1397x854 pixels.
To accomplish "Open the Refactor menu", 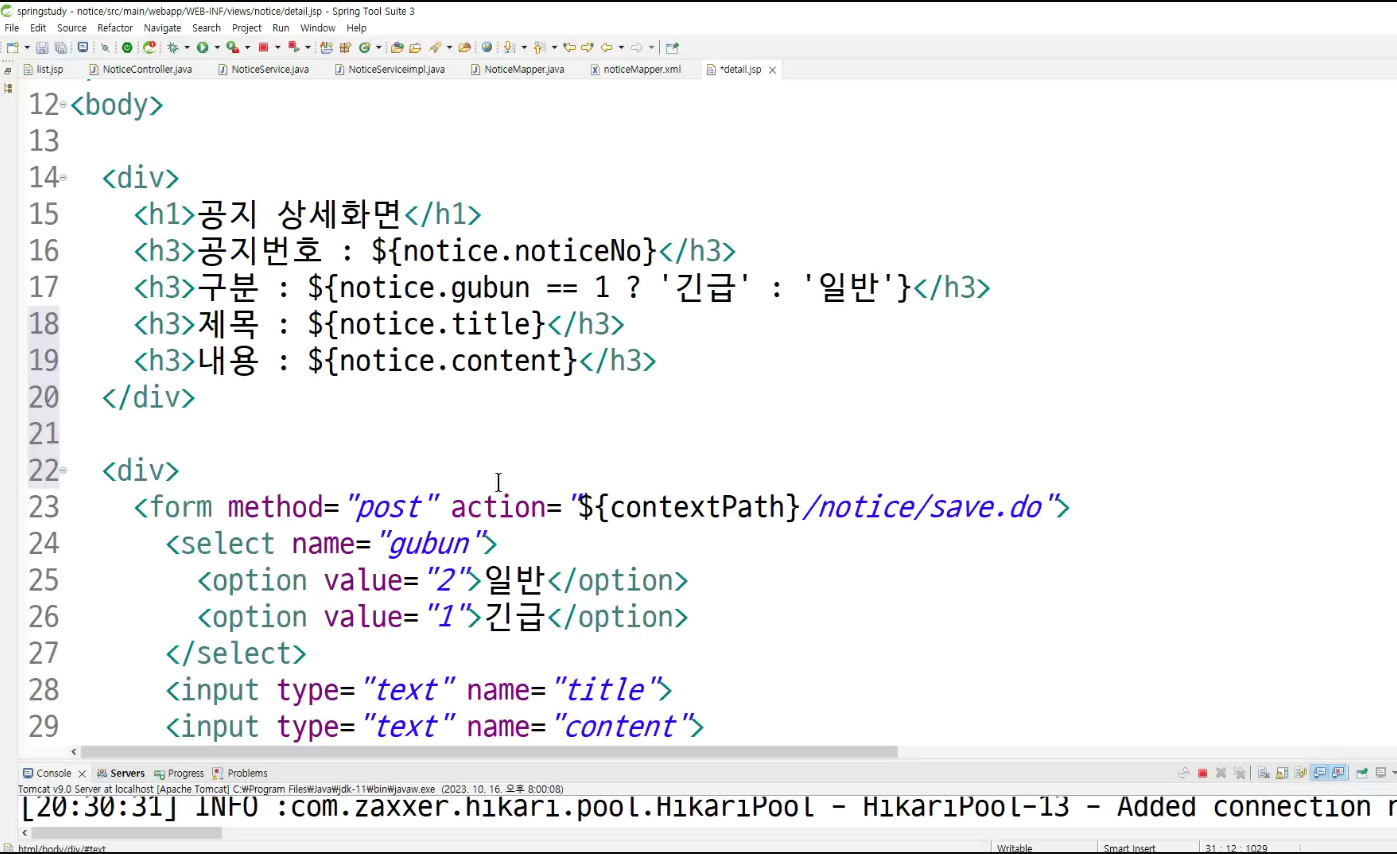I will [x=115, y=28].
